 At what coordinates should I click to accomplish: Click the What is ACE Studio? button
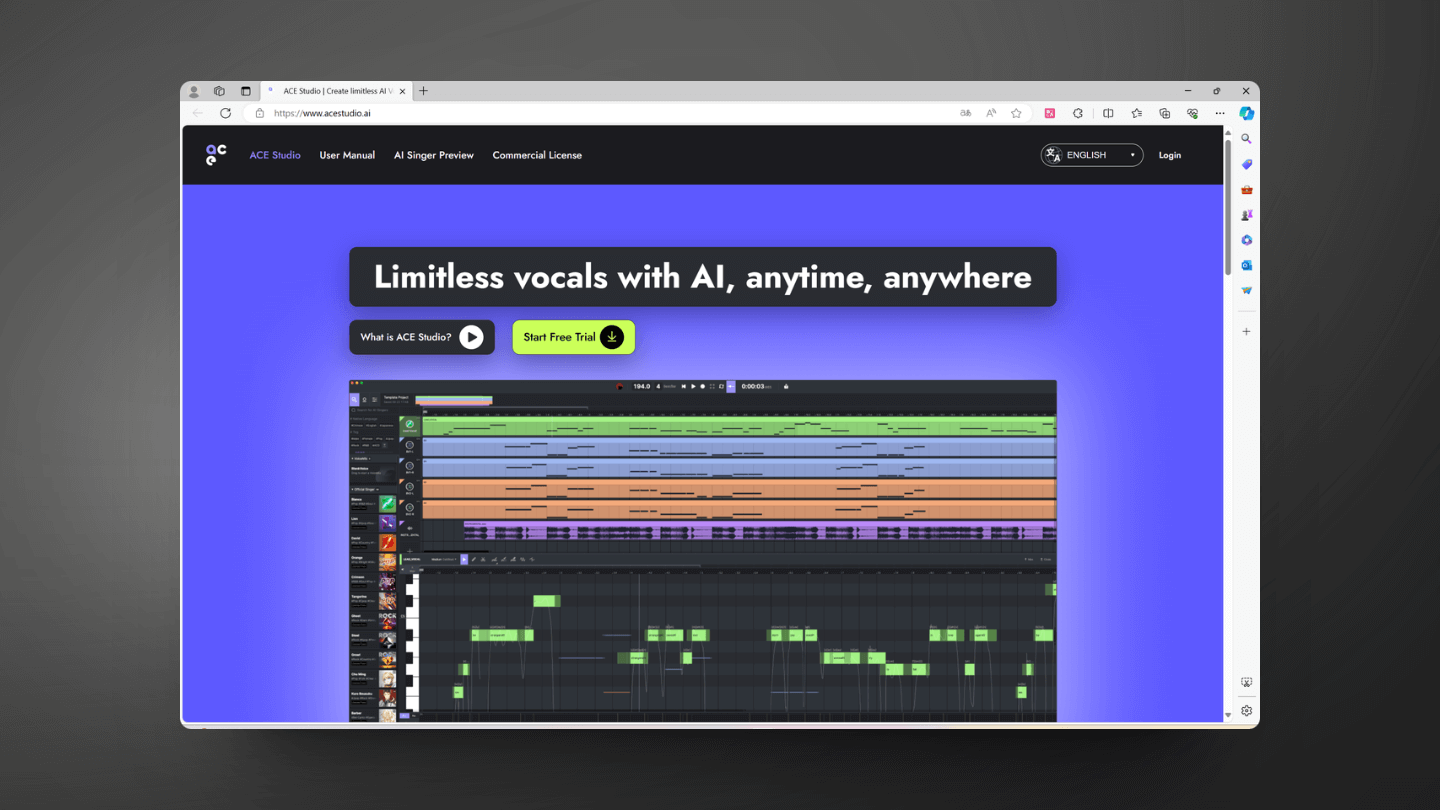point(422,337)
